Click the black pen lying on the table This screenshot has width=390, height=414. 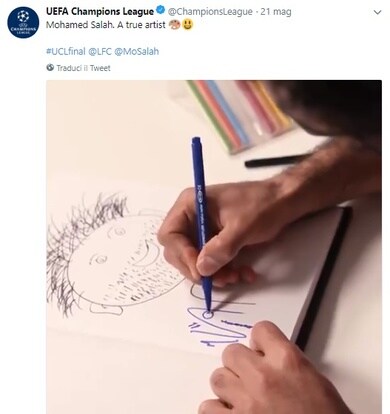pyautogui.click(x=278, y=160)
